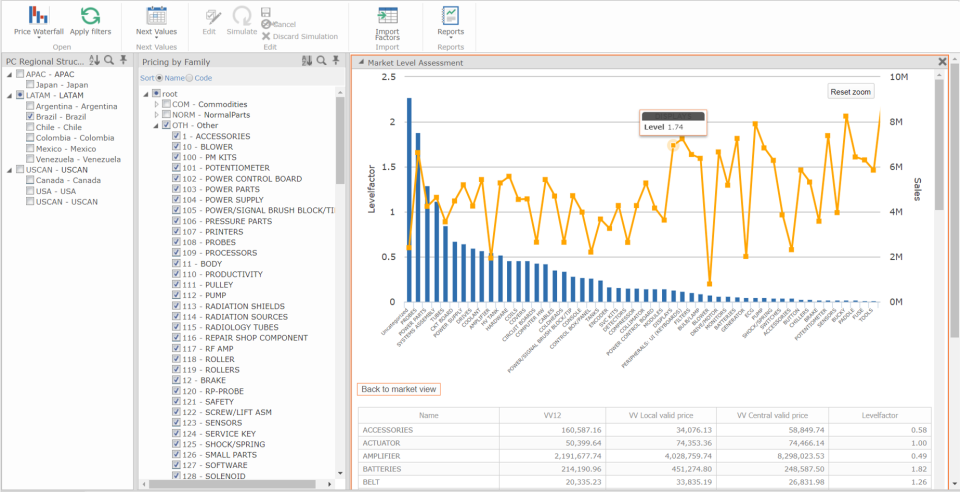The width and height of the screenshot is (960, 492).
Task: Sort by VV Local valid price column
Action: [661, 415]
